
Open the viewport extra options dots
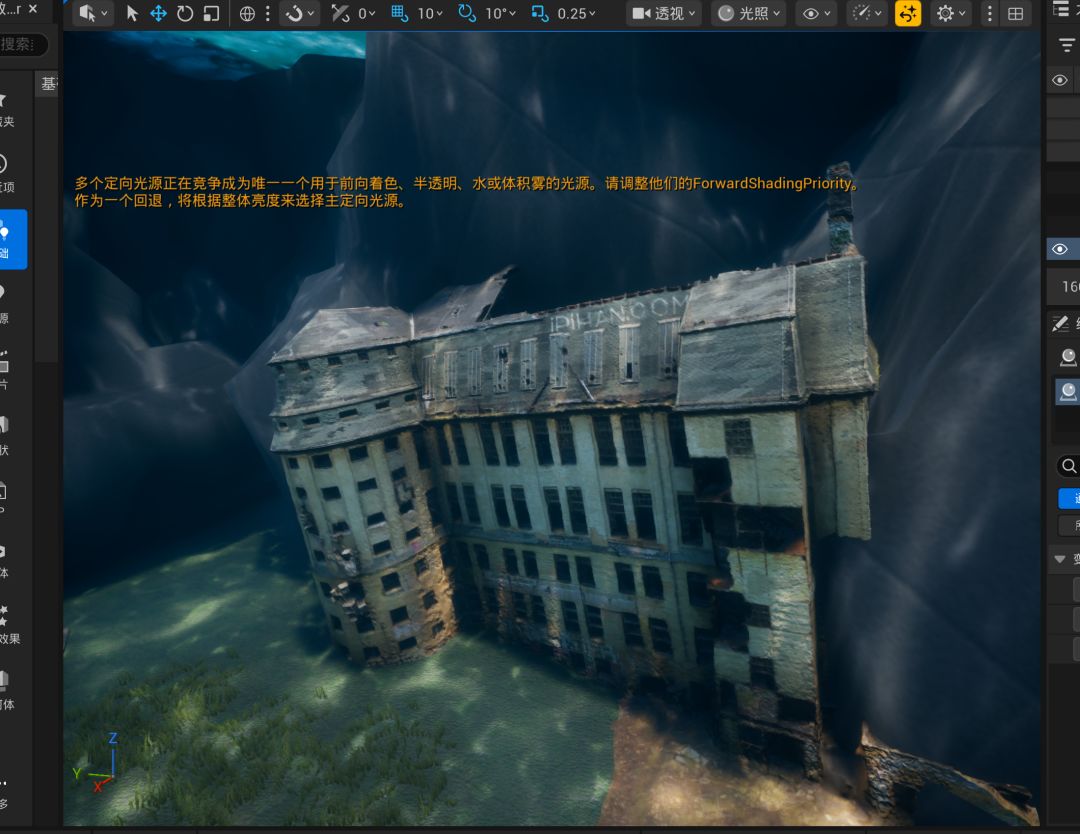click(x=990, y=13)
